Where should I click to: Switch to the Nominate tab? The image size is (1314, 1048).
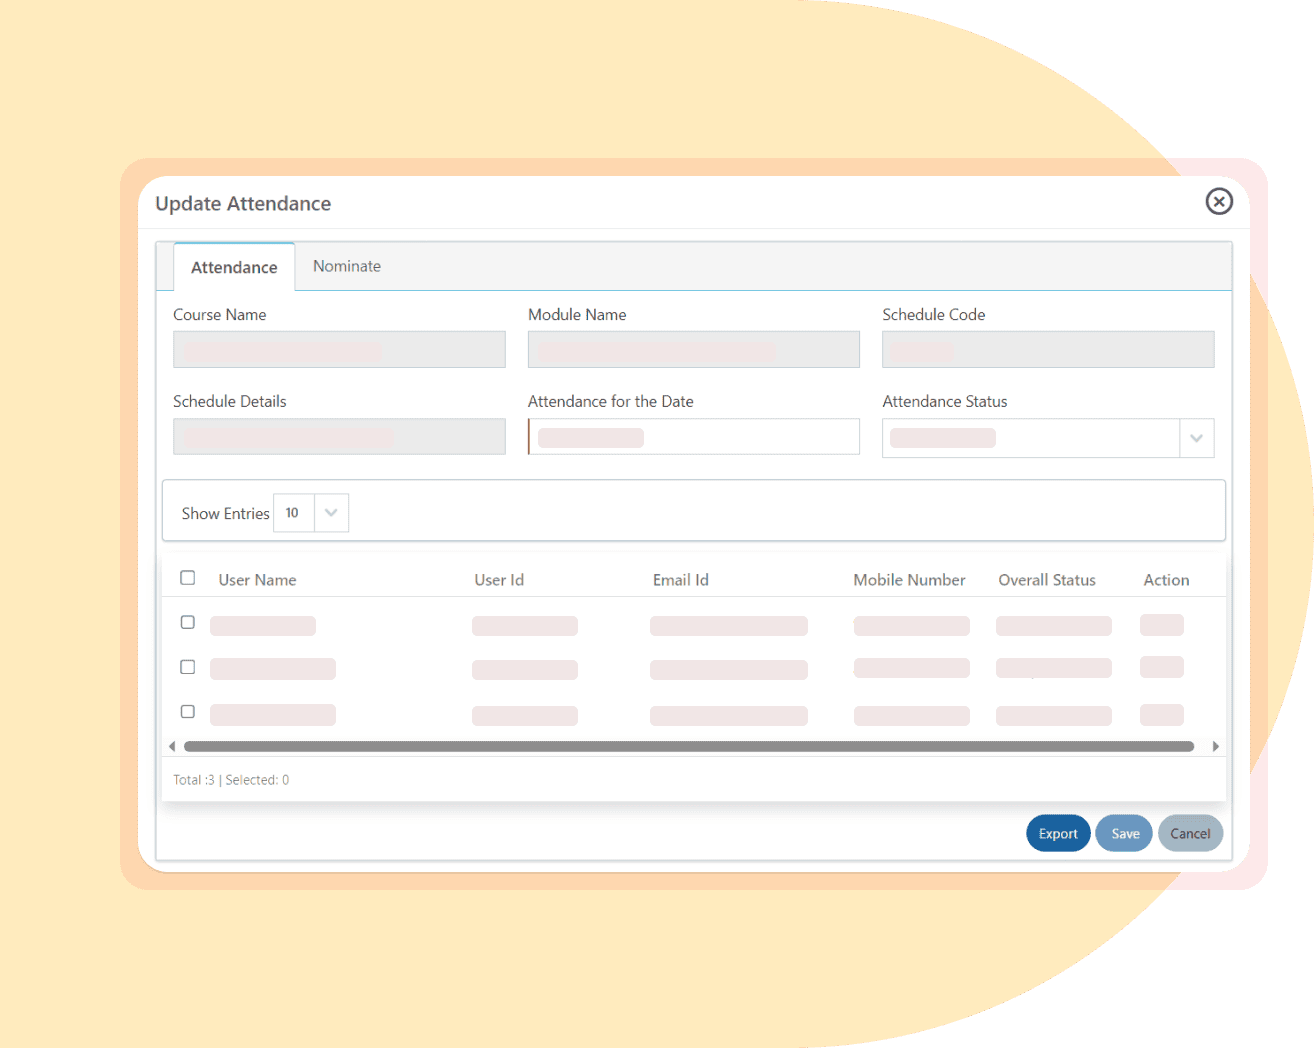point(347,266)
